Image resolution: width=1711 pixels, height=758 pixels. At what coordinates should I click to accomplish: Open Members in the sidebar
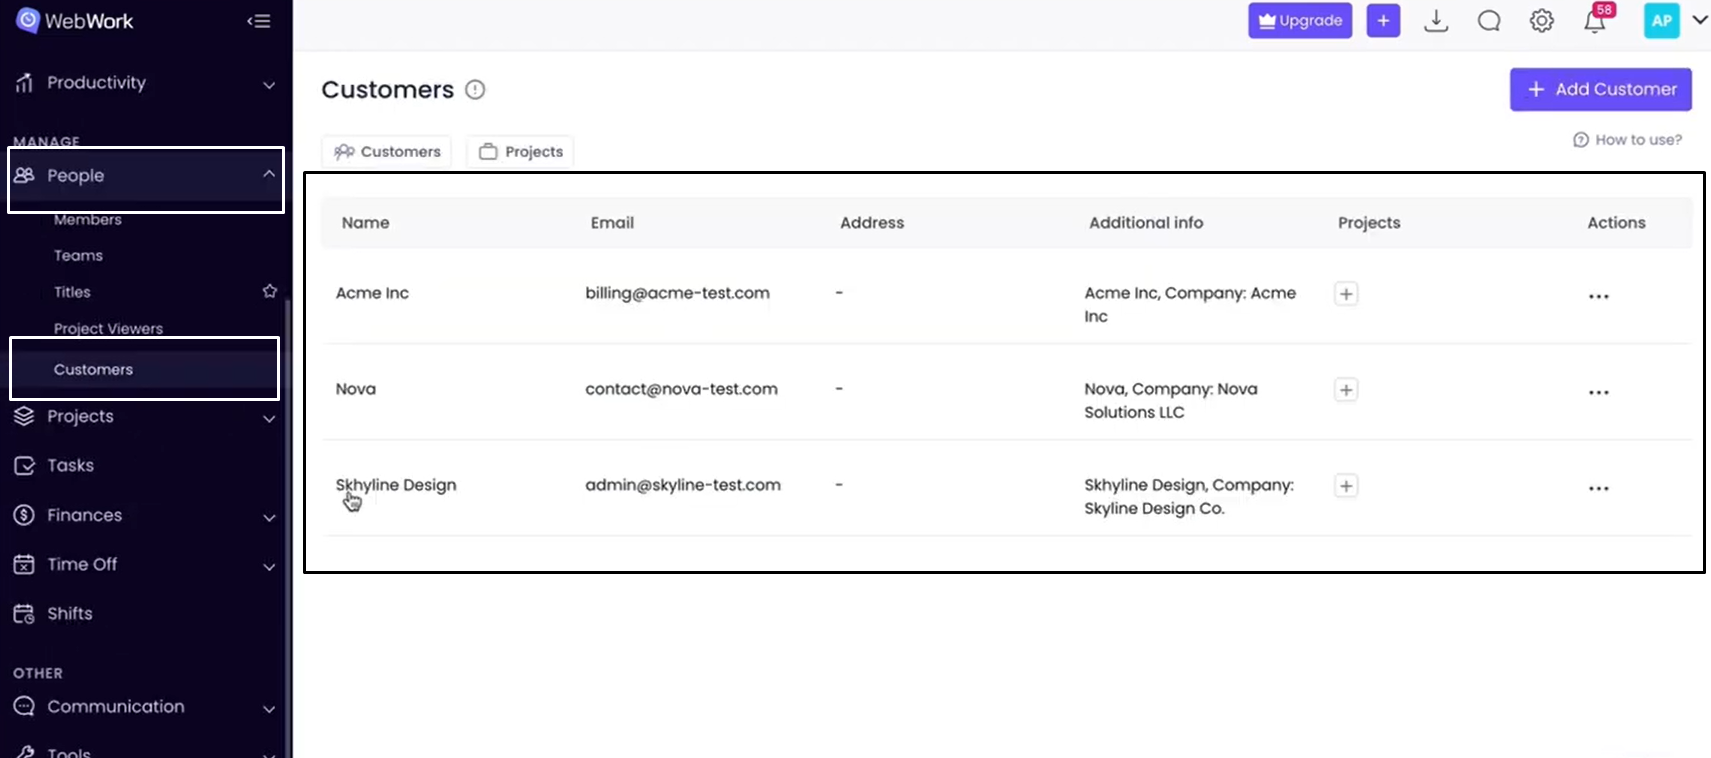pyautogui.click(x=88, y=220)
